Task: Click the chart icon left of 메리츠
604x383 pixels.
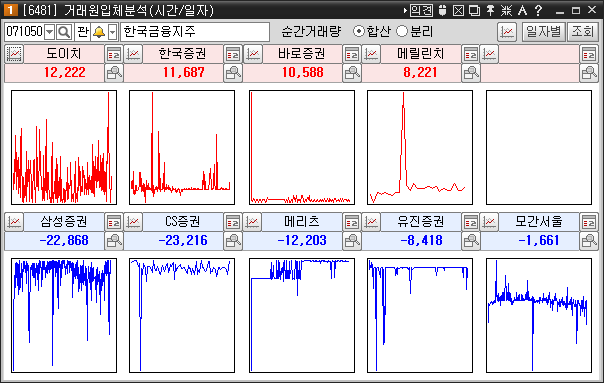Action: (x=253, y=222)
